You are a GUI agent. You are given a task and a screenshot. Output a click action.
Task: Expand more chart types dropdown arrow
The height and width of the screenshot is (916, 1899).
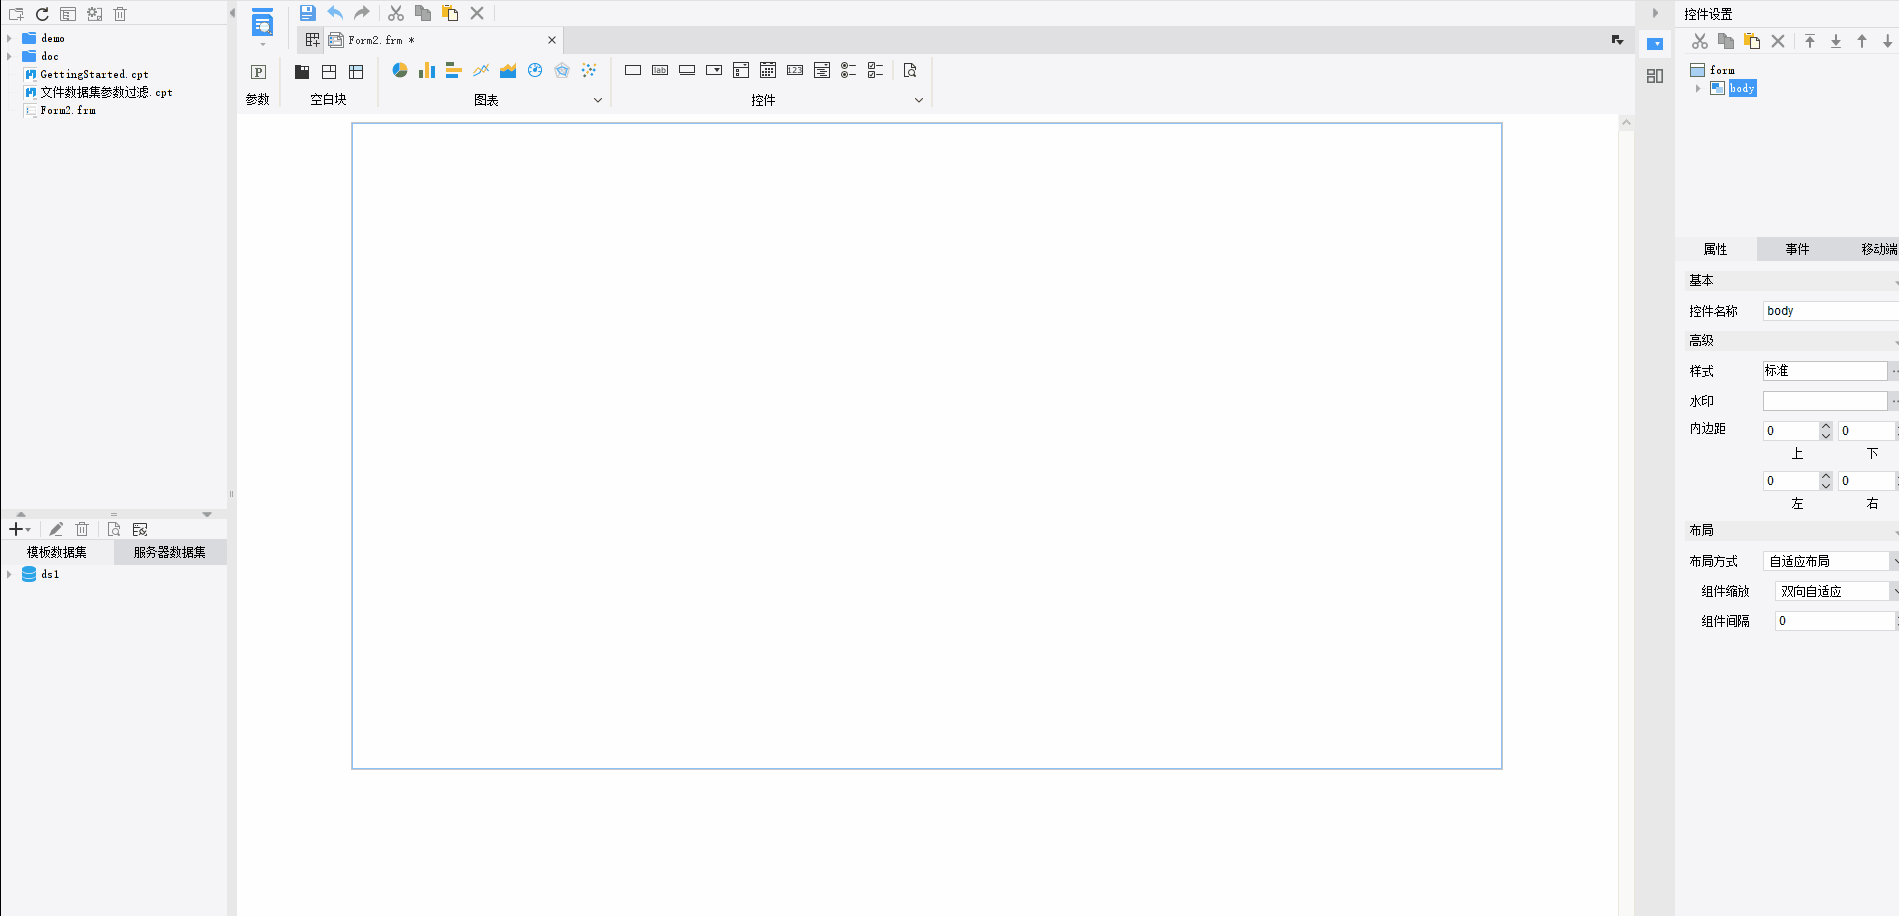pos(598,100)
